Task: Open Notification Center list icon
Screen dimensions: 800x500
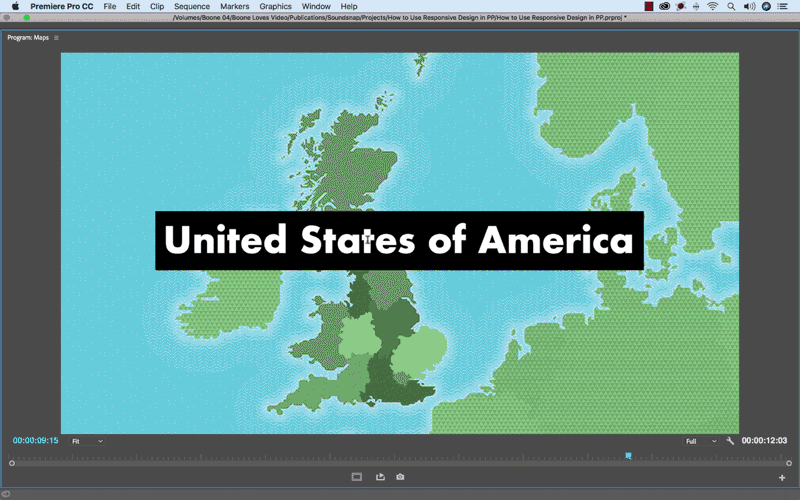Action: (x=783, y=6)
